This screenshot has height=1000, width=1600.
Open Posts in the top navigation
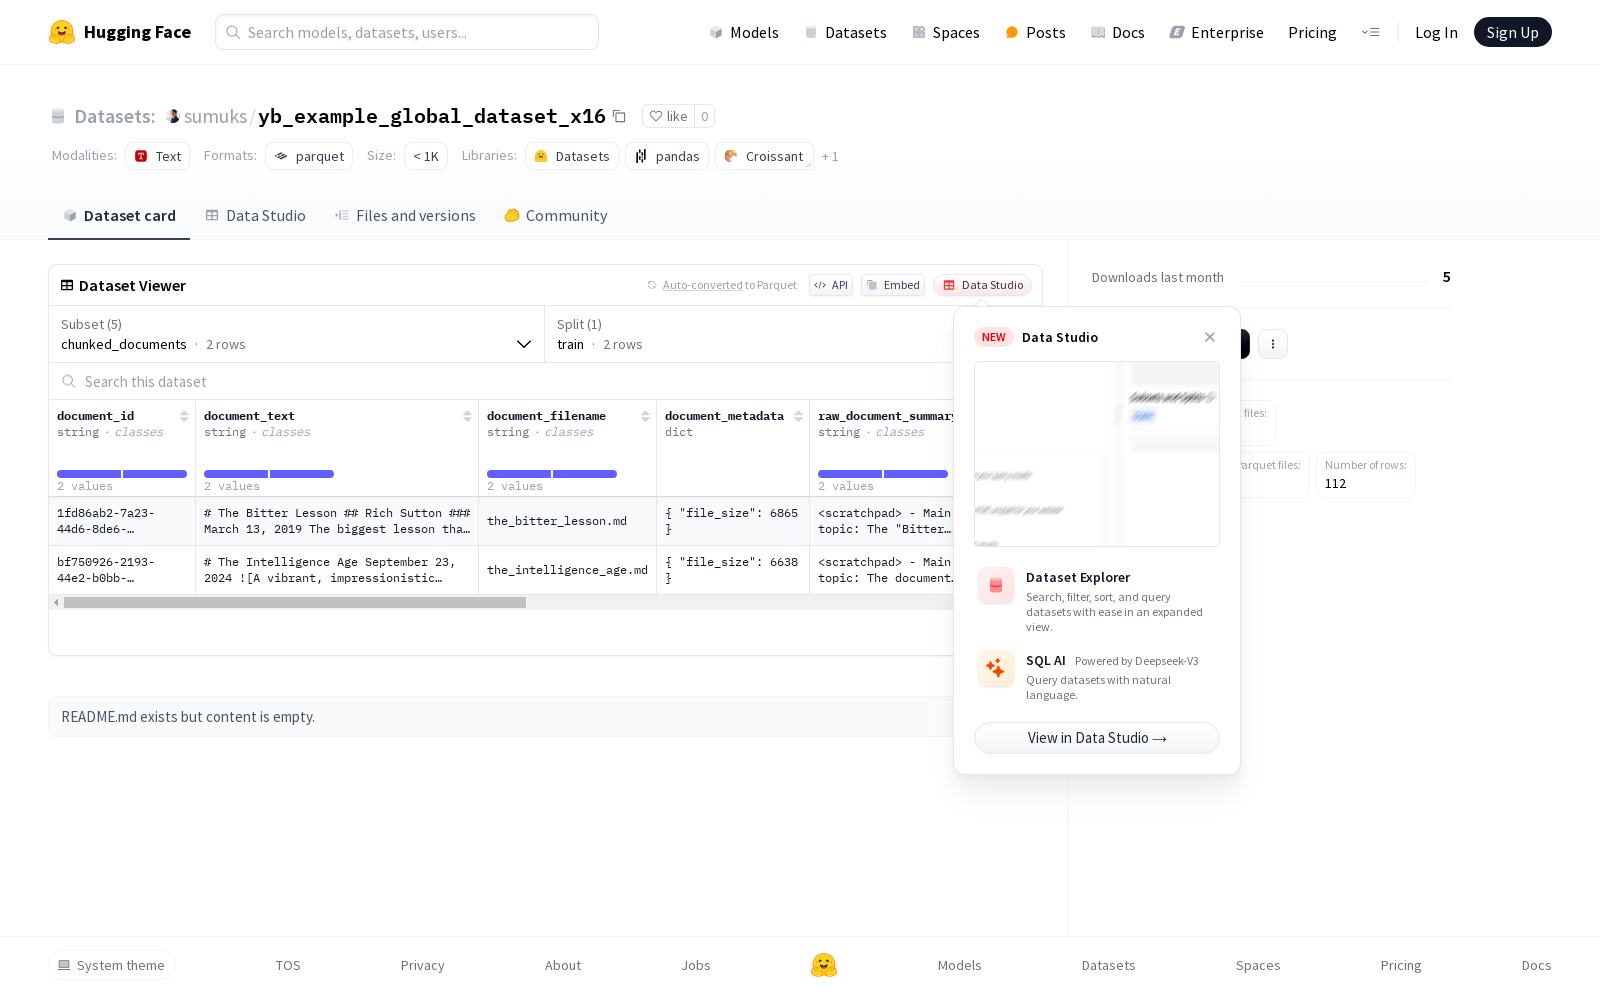(1035, 33)
